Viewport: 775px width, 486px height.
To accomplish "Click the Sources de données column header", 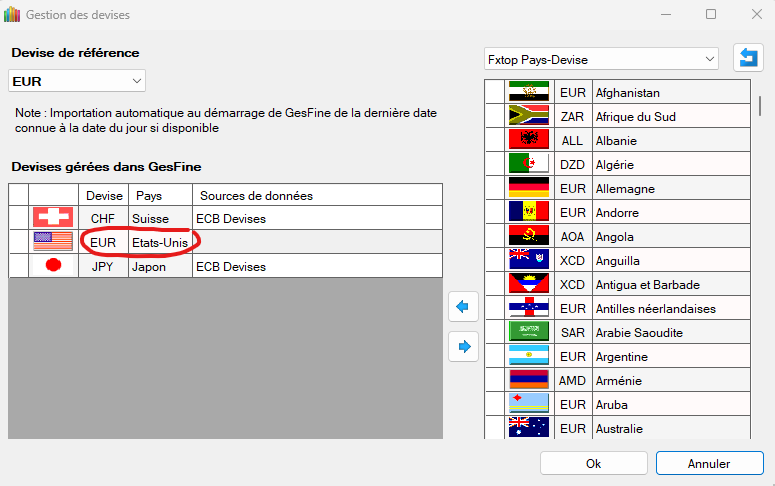I will pos(256,195).
